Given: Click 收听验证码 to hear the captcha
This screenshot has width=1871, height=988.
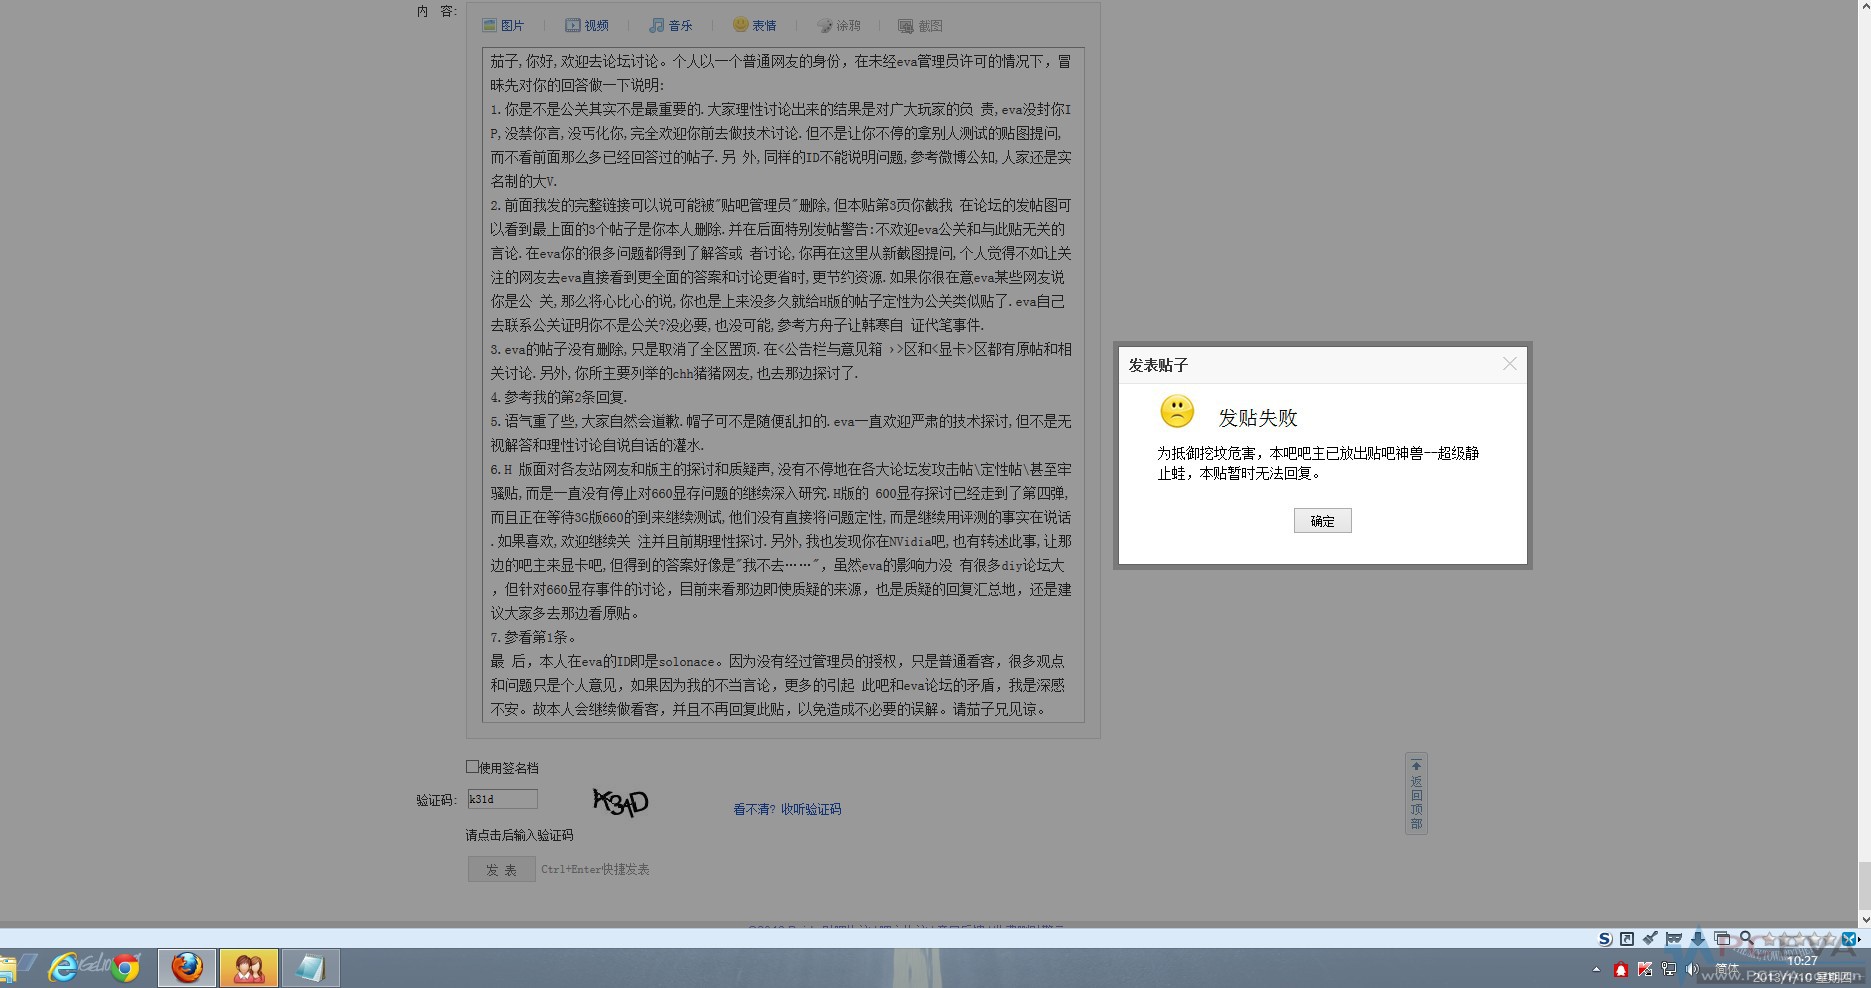Looking at the screenshot, I should (812, 809).
